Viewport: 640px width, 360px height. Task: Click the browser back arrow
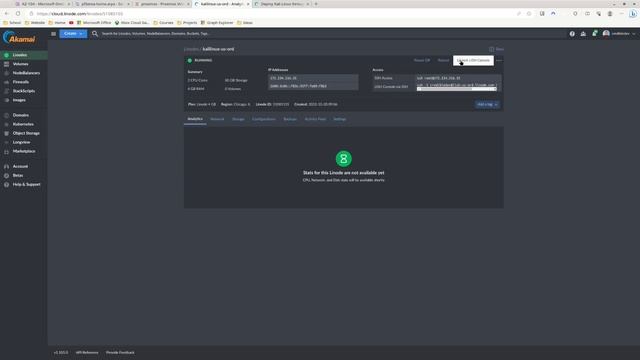point(7,13)
